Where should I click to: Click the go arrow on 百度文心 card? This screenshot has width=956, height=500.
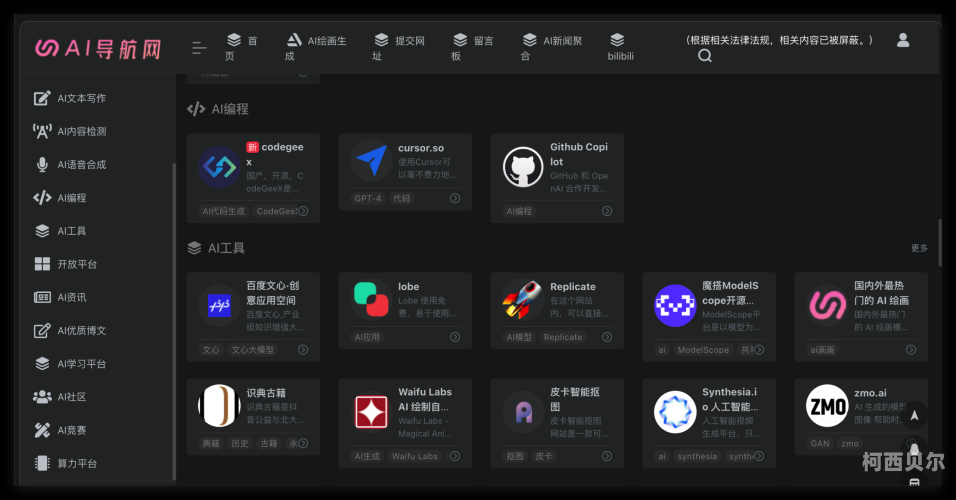tap(303, 349)
